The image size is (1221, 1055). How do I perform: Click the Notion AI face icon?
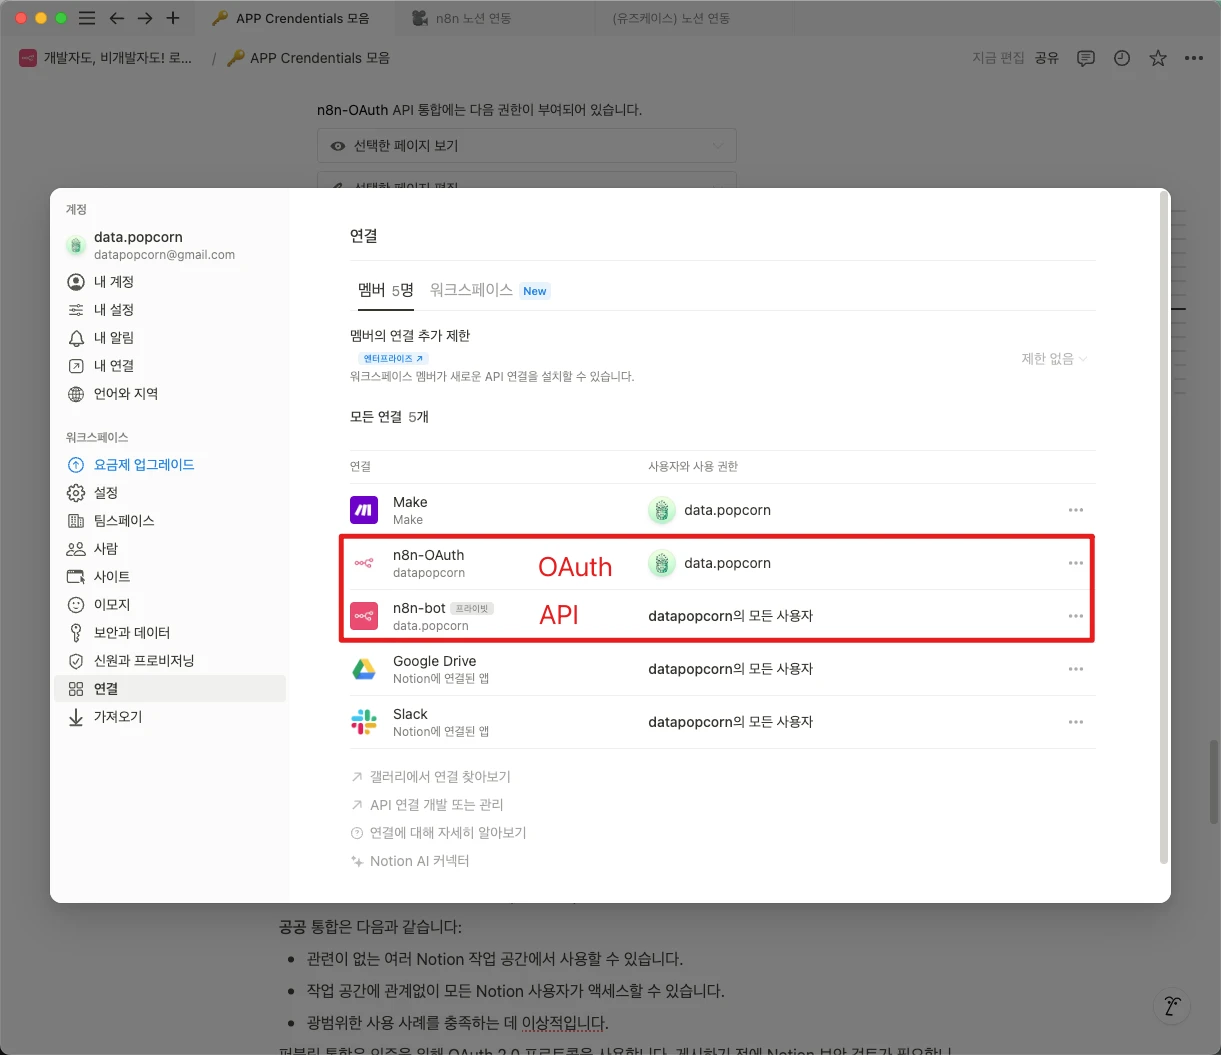click(x=1170, y=1006)
